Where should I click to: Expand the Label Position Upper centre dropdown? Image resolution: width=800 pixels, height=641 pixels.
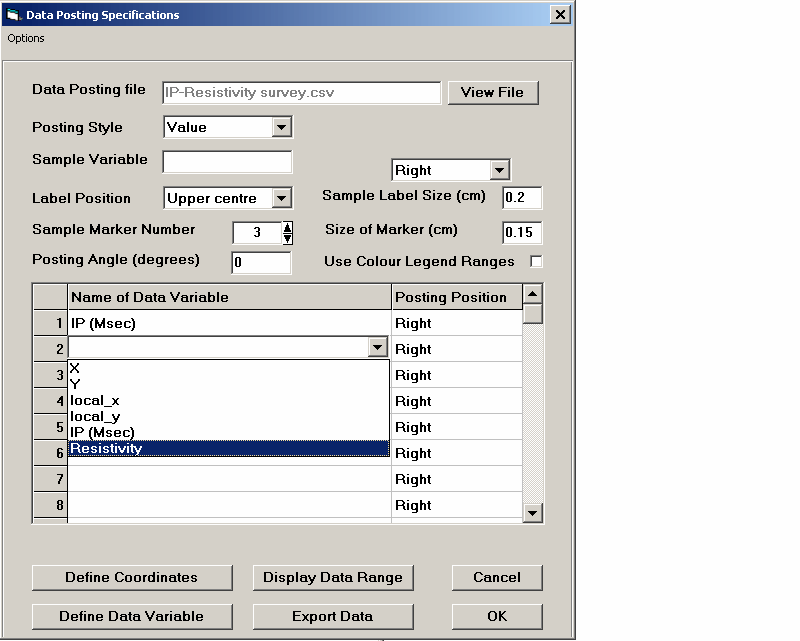pyautogui.click(x=281, y=198)
